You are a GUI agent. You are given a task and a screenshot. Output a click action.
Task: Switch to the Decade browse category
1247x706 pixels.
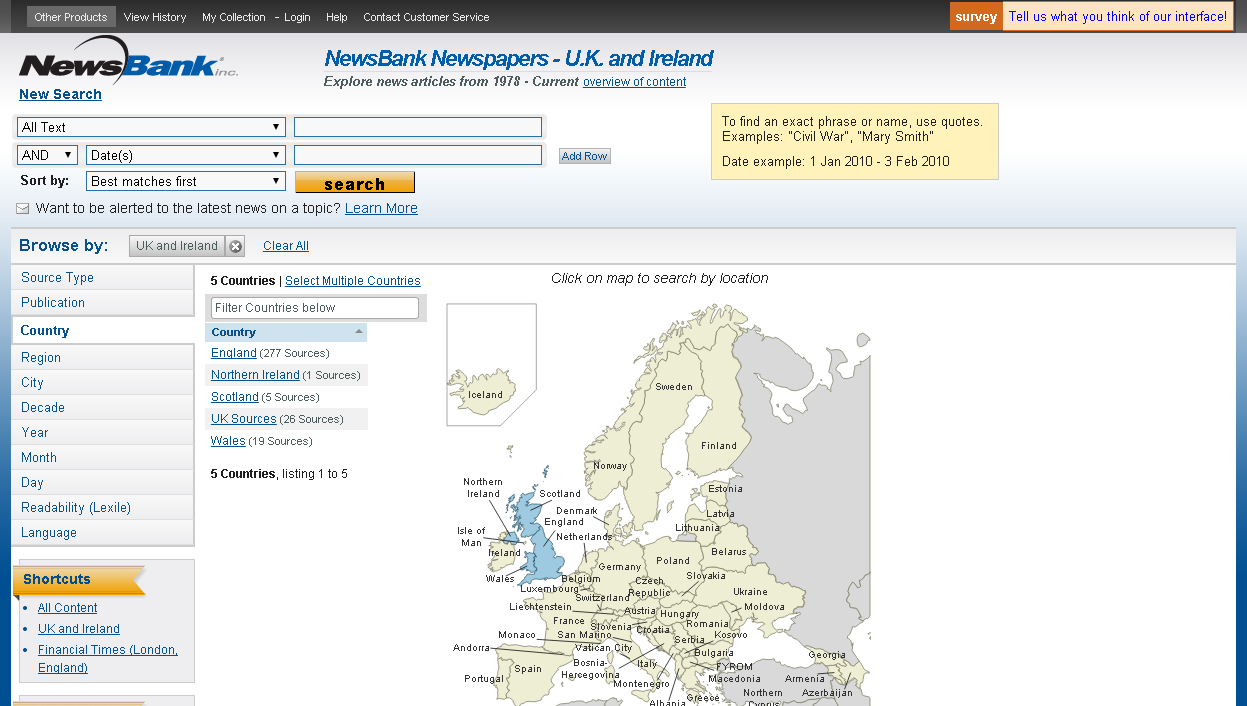point(42,407)
